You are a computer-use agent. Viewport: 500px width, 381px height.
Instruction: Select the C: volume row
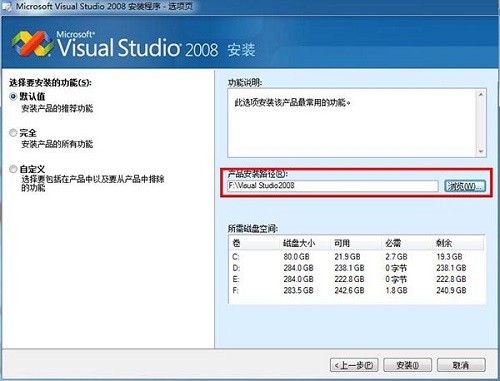coord(356,257)
